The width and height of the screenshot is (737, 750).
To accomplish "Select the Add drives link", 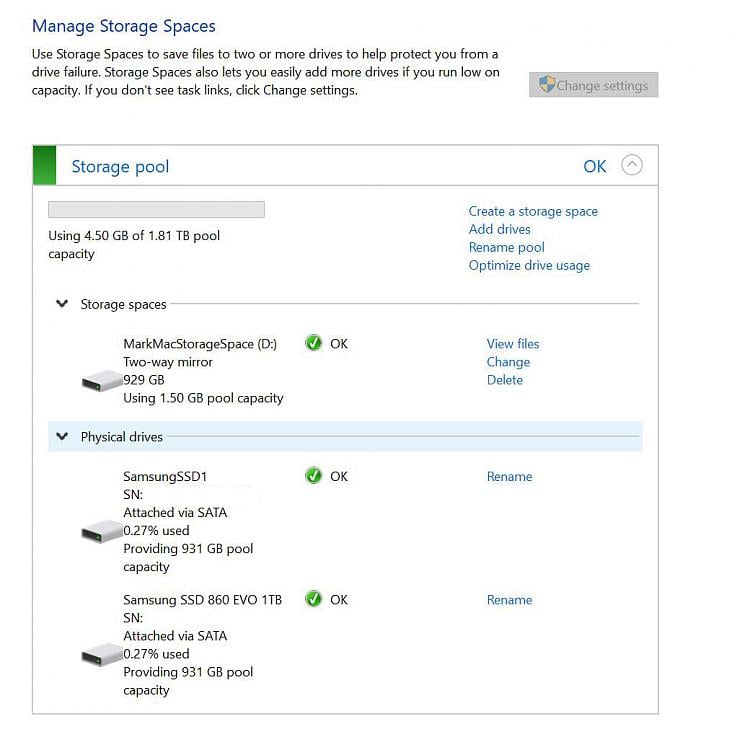I will pos(499,229).
